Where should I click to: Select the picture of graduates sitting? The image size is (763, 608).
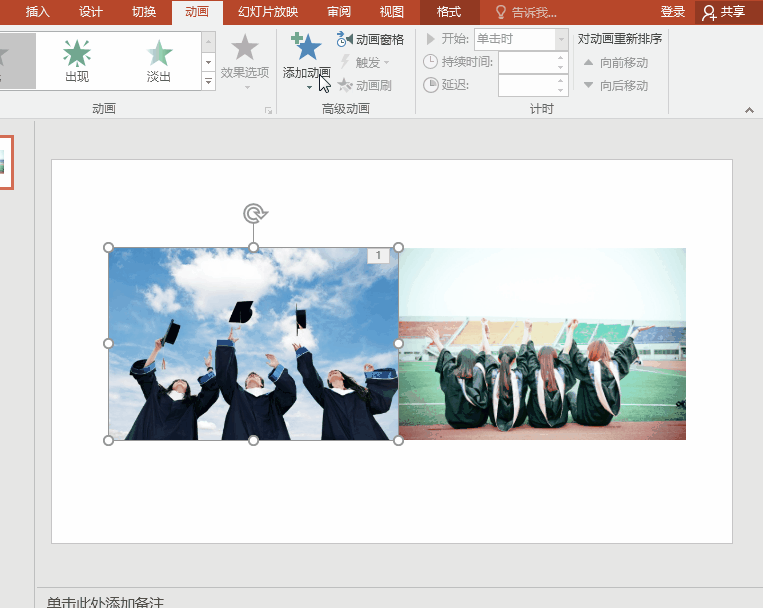pyautogui.click(x=542, y=344)
